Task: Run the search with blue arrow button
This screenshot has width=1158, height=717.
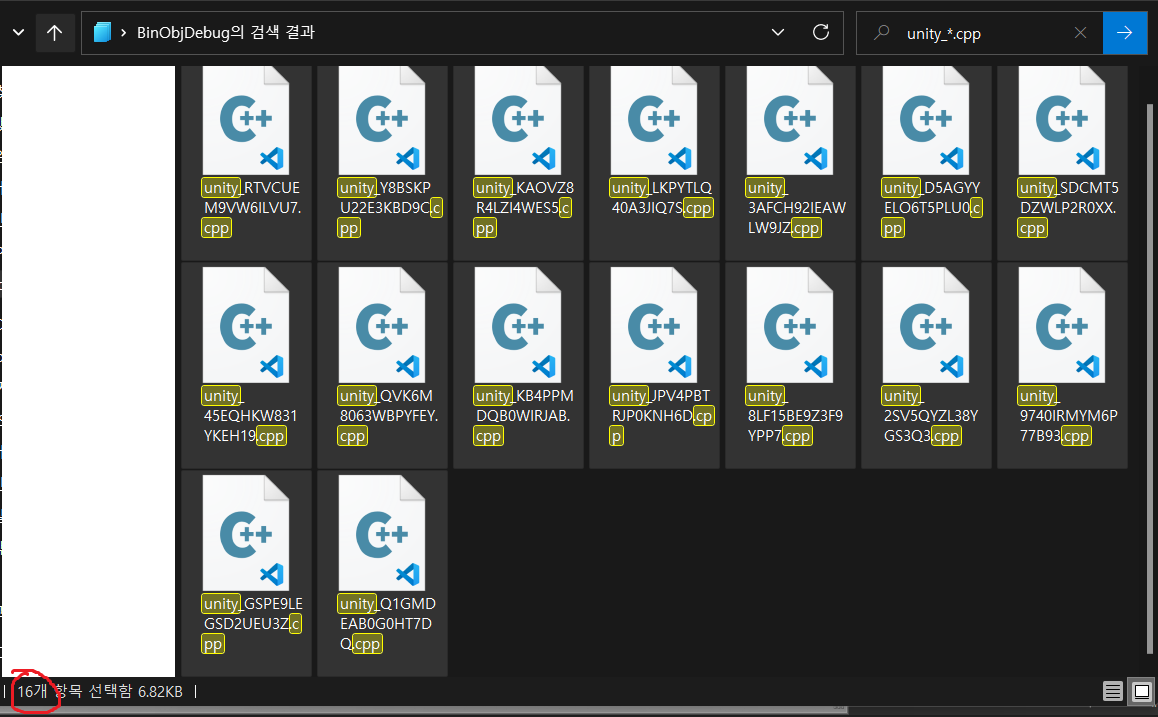Action: tap(1124, 33)
